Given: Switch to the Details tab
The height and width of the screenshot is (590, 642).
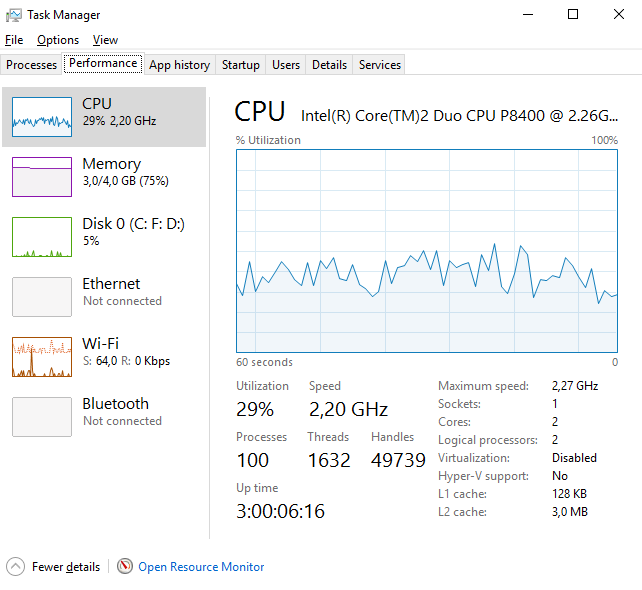Looking at the screenshot, I should (x=329, y=65).
